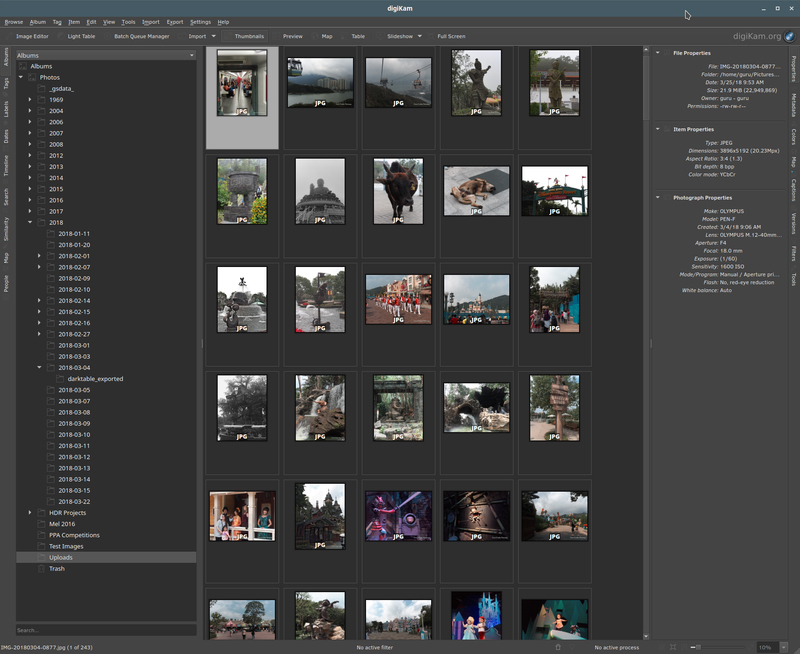Viewport: 800px width, 654px height.
Task: Collapse the Photos collection node
Action: coord(20,77)
